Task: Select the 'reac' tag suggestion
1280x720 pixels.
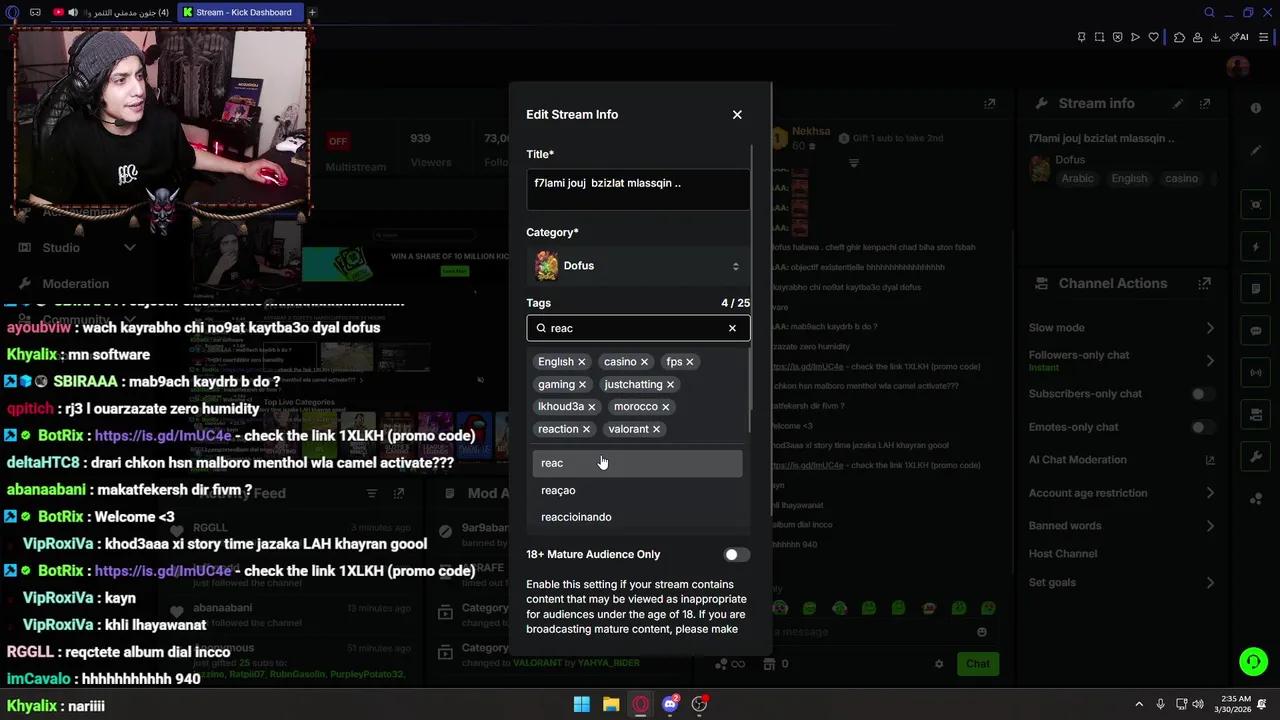Action: [637, 463]
